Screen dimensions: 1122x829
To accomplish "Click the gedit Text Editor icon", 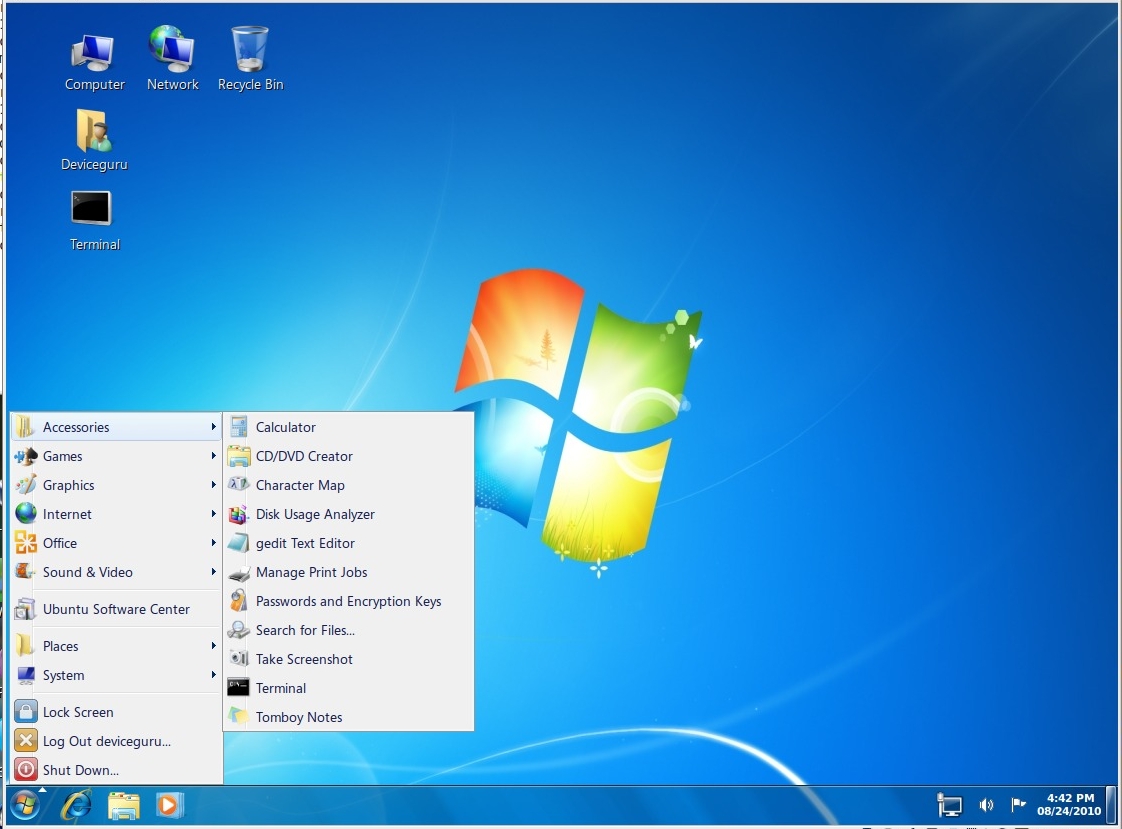I will (238, 543).
